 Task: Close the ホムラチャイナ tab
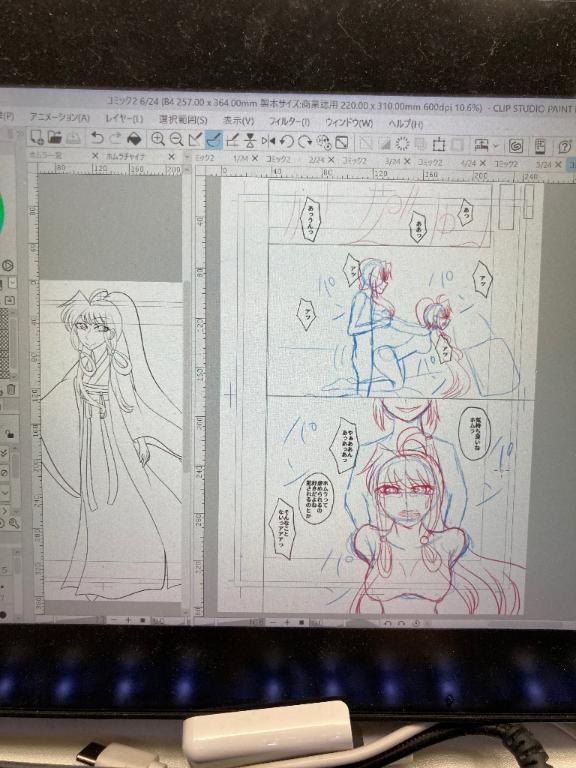click(x=171, y=157)
